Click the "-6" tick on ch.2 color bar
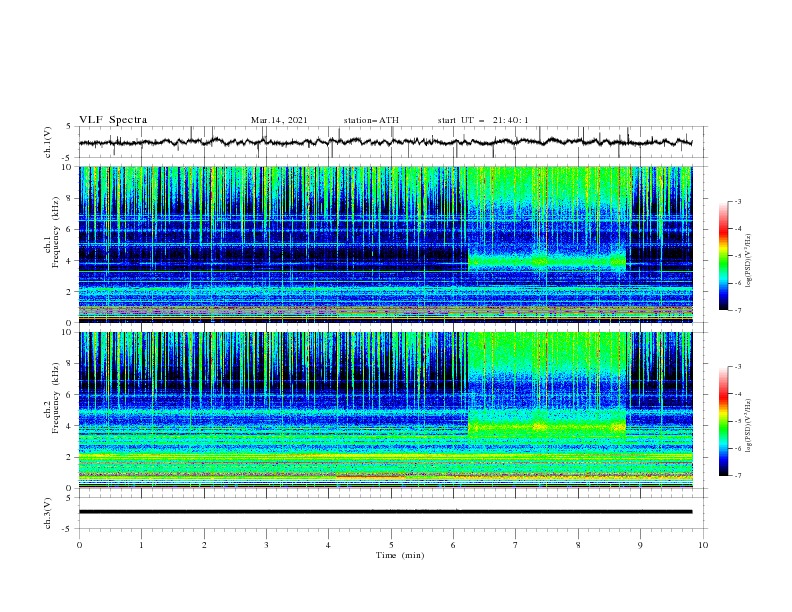Viewport: 792px width, 612px height. click(x=737, y=448)
